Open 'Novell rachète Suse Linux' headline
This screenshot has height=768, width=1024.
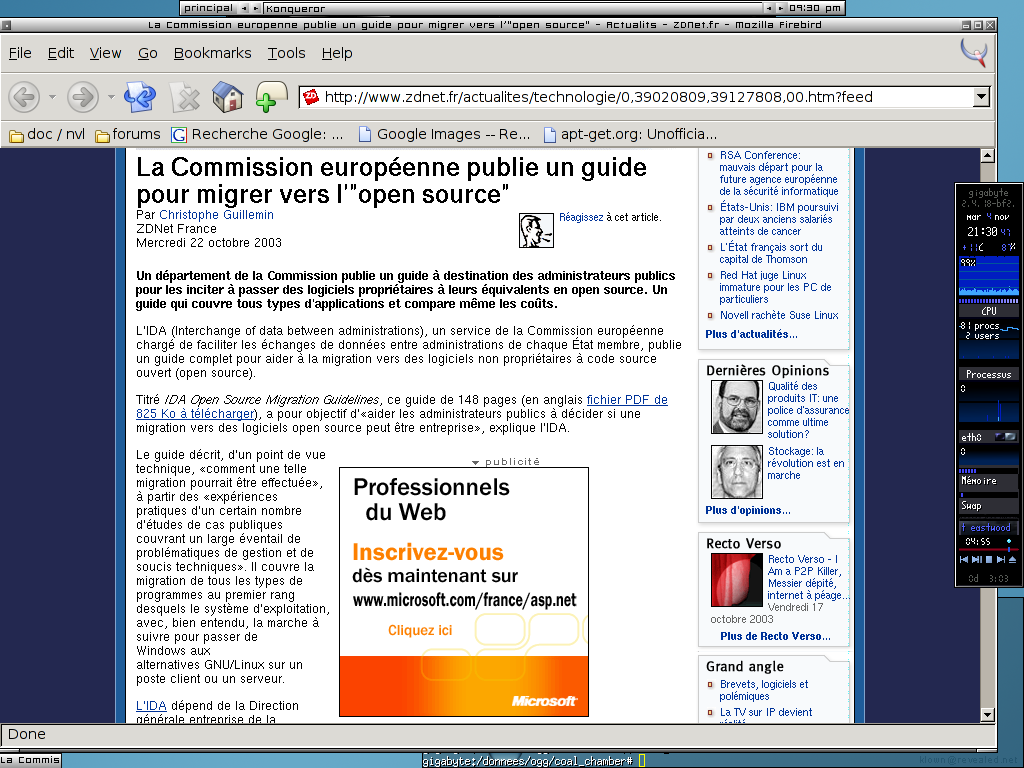pos(779,315)
